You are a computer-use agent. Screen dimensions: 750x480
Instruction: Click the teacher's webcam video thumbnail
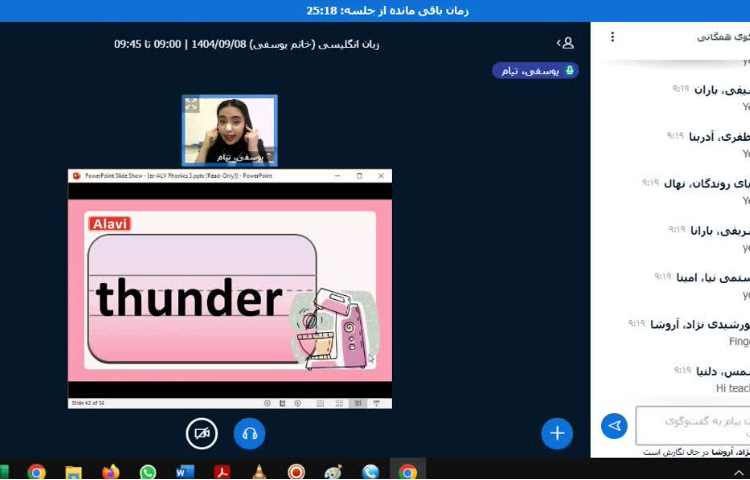coord(230,130)
